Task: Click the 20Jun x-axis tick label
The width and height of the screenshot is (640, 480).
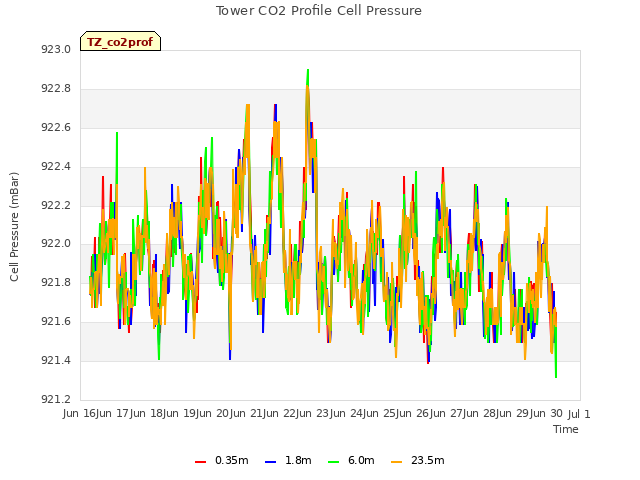Action: (x=231, y=413)
